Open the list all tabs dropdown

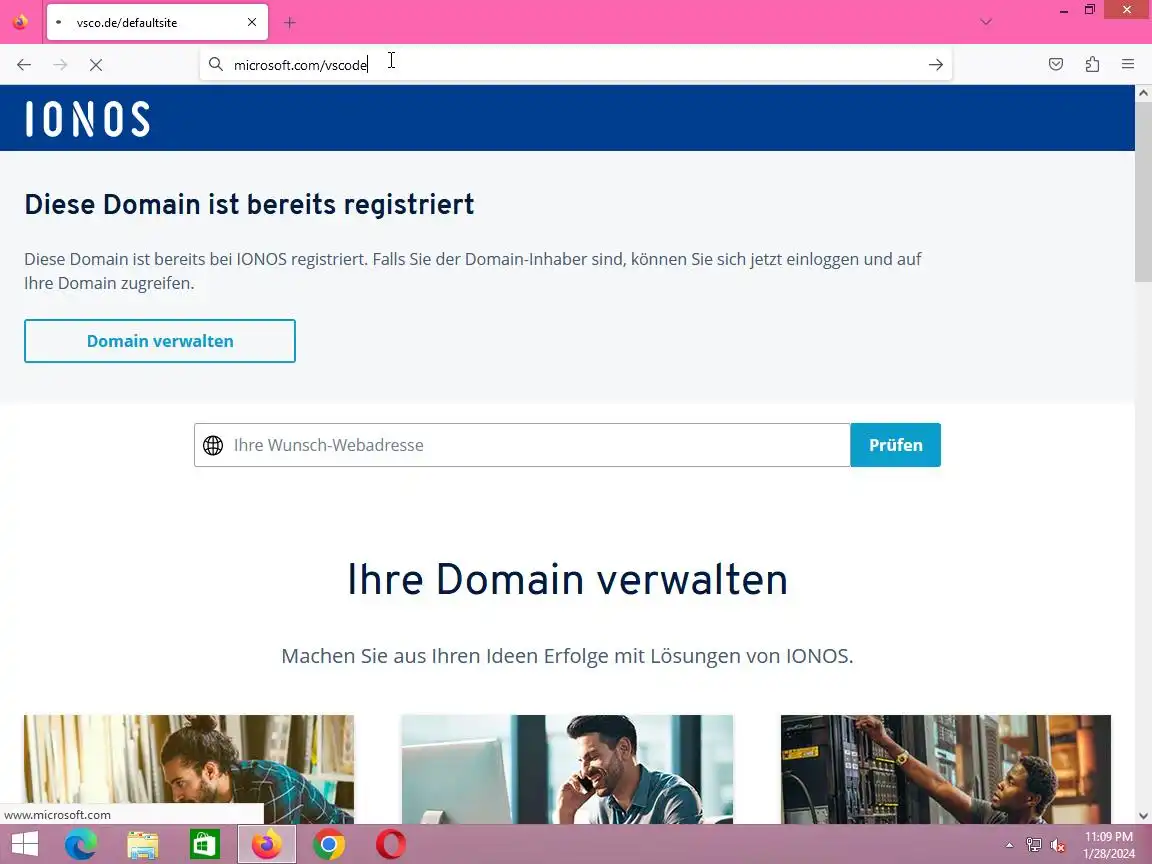click(986, 22)
